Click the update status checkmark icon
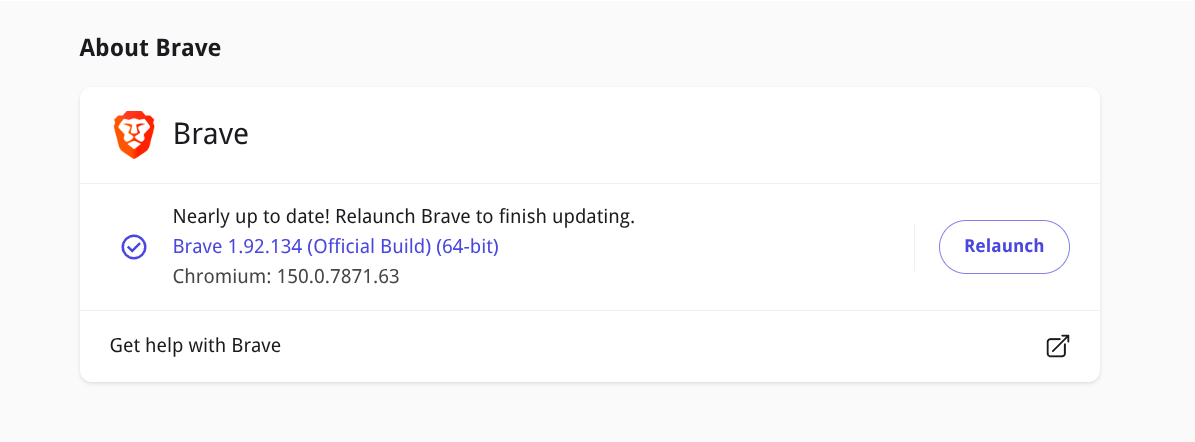This screenshot has height=442, width=1195. tap(134, 247)
